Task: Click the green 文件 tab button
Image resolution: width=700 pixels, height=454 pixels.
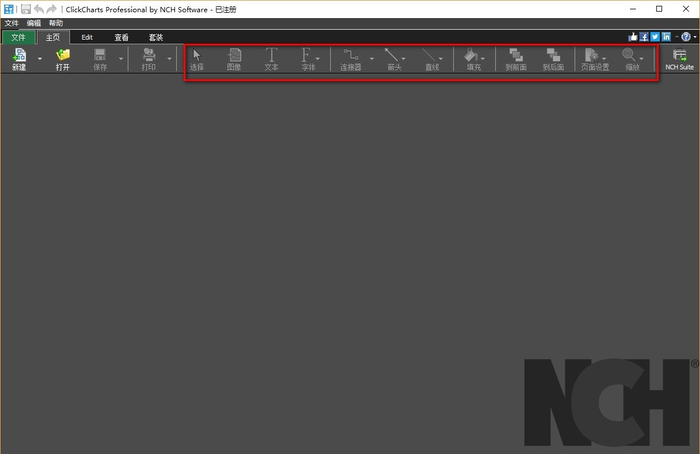Action: coord(17,37)
